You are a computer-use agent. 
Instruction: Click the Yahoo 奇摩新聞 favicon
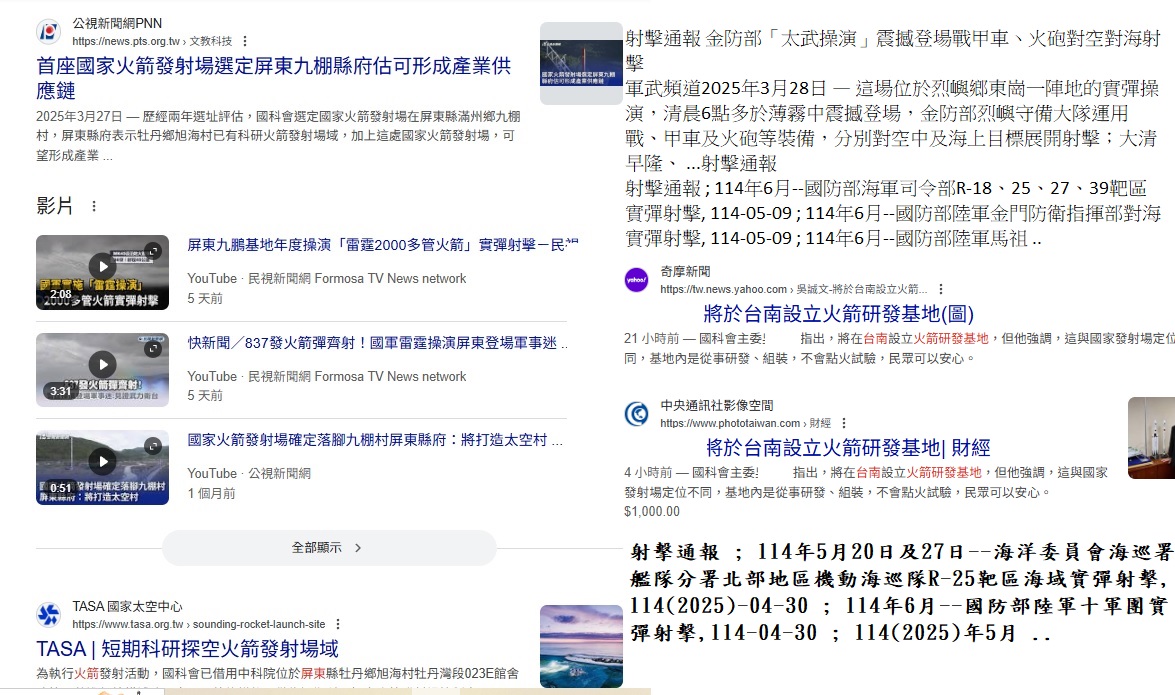tap(636, 280)
